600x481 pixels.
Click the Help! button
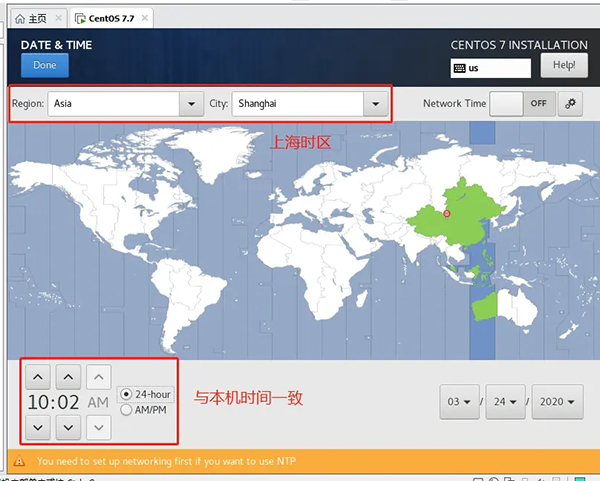coord(564,66)
